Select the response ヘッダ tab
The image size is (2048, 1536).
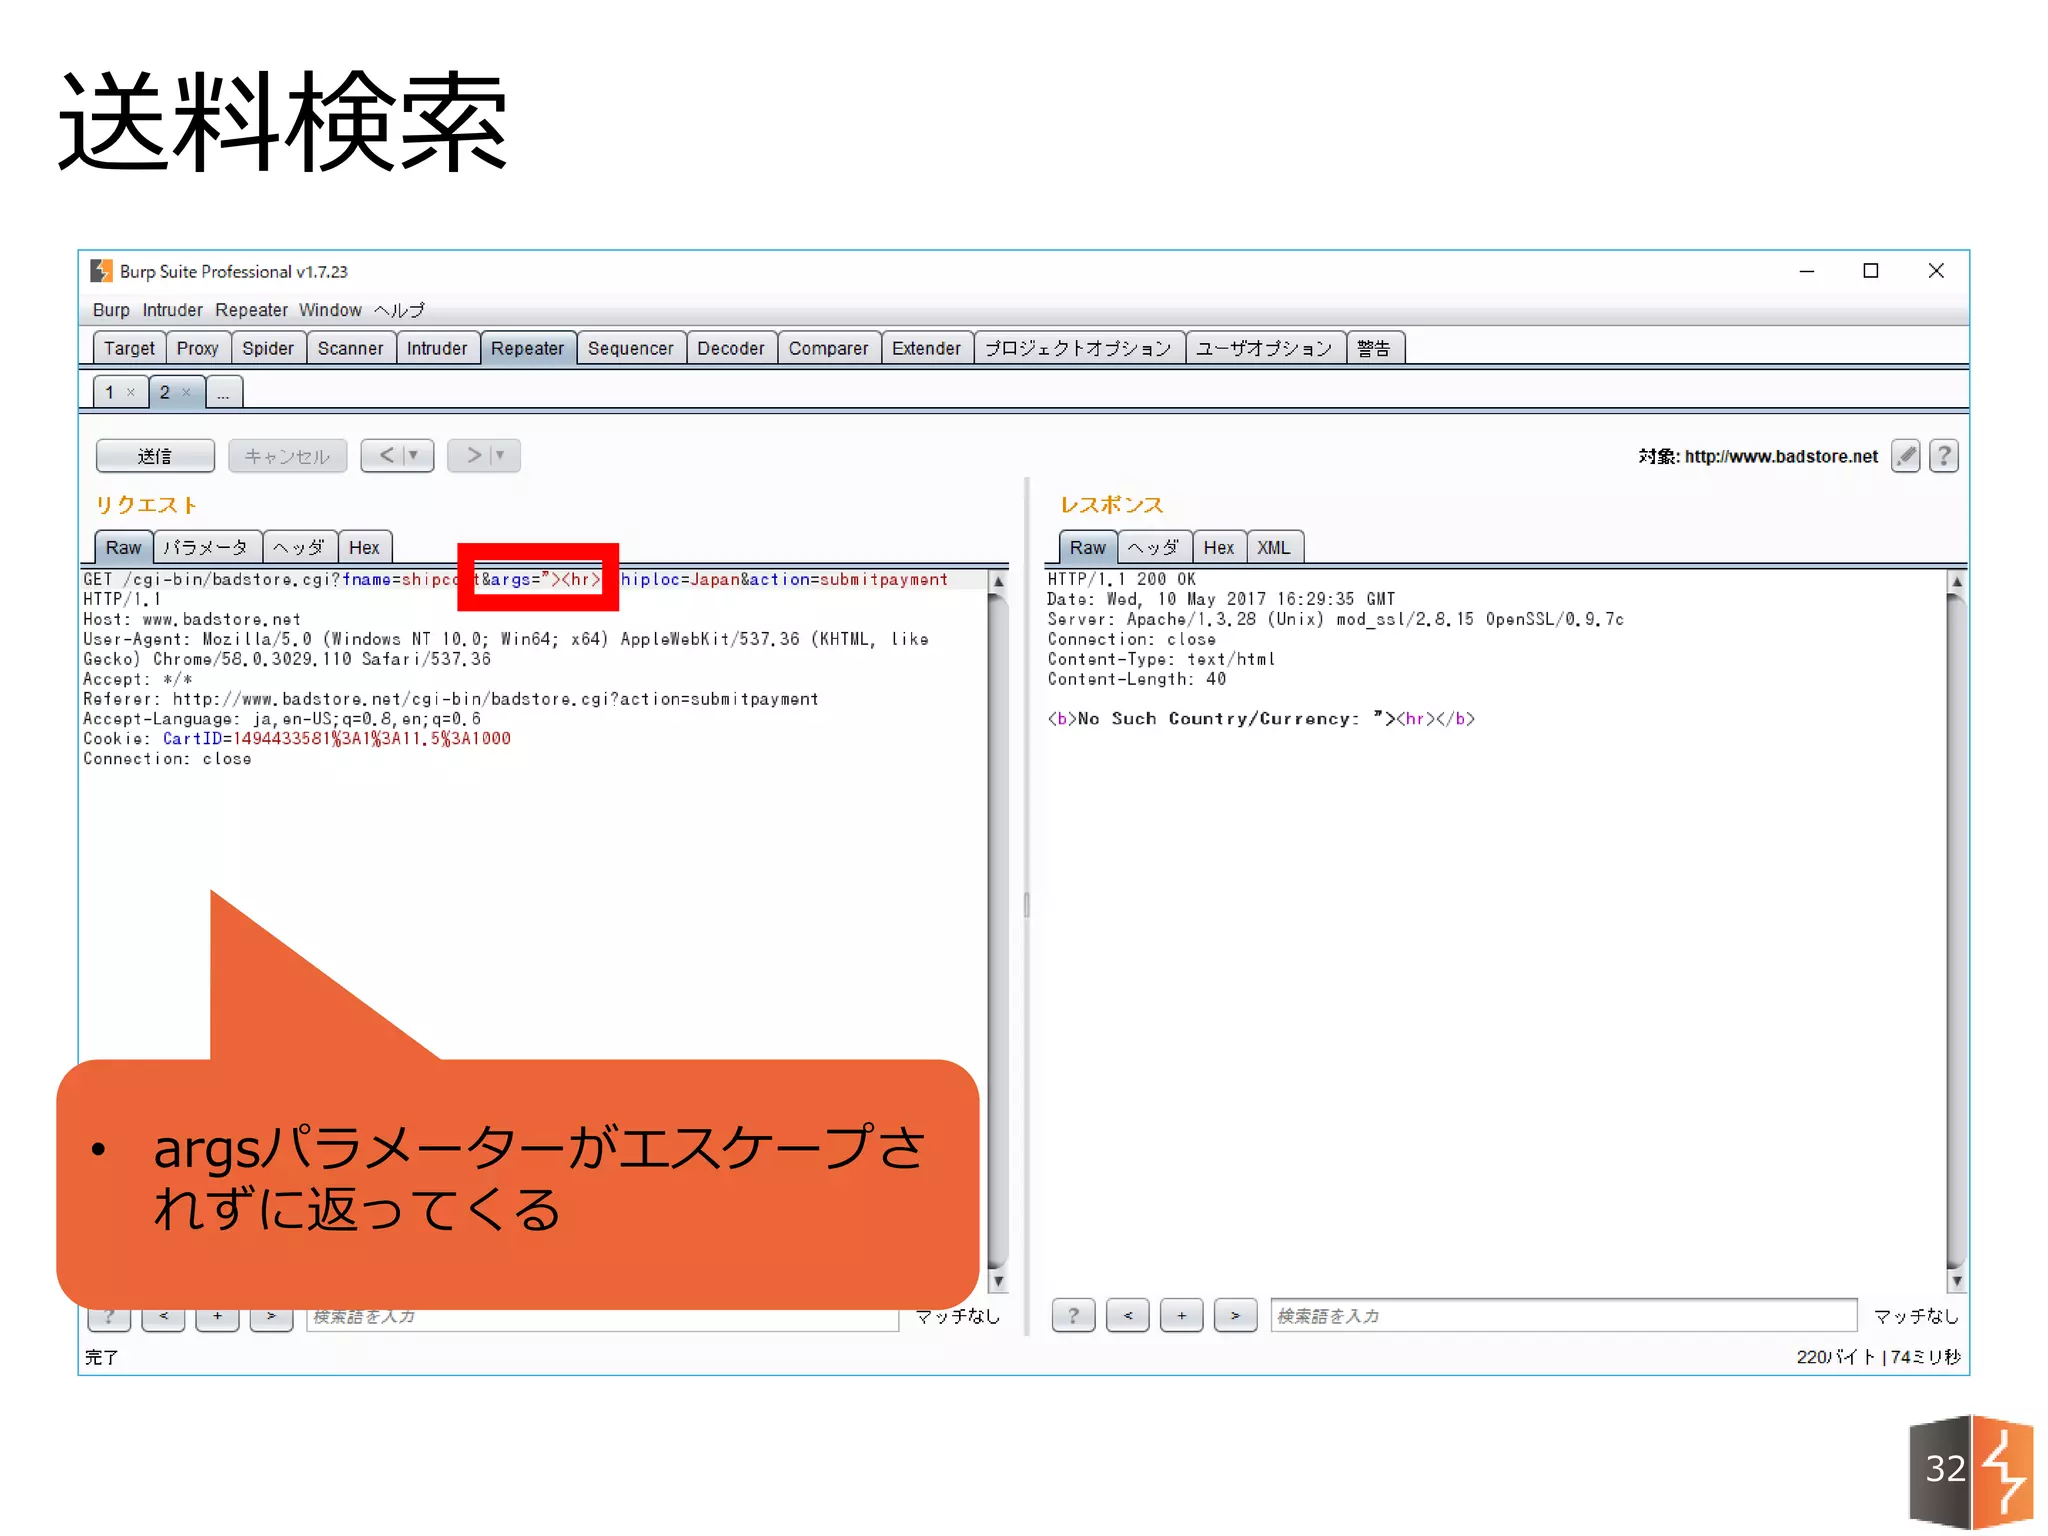pos(1154,547)
